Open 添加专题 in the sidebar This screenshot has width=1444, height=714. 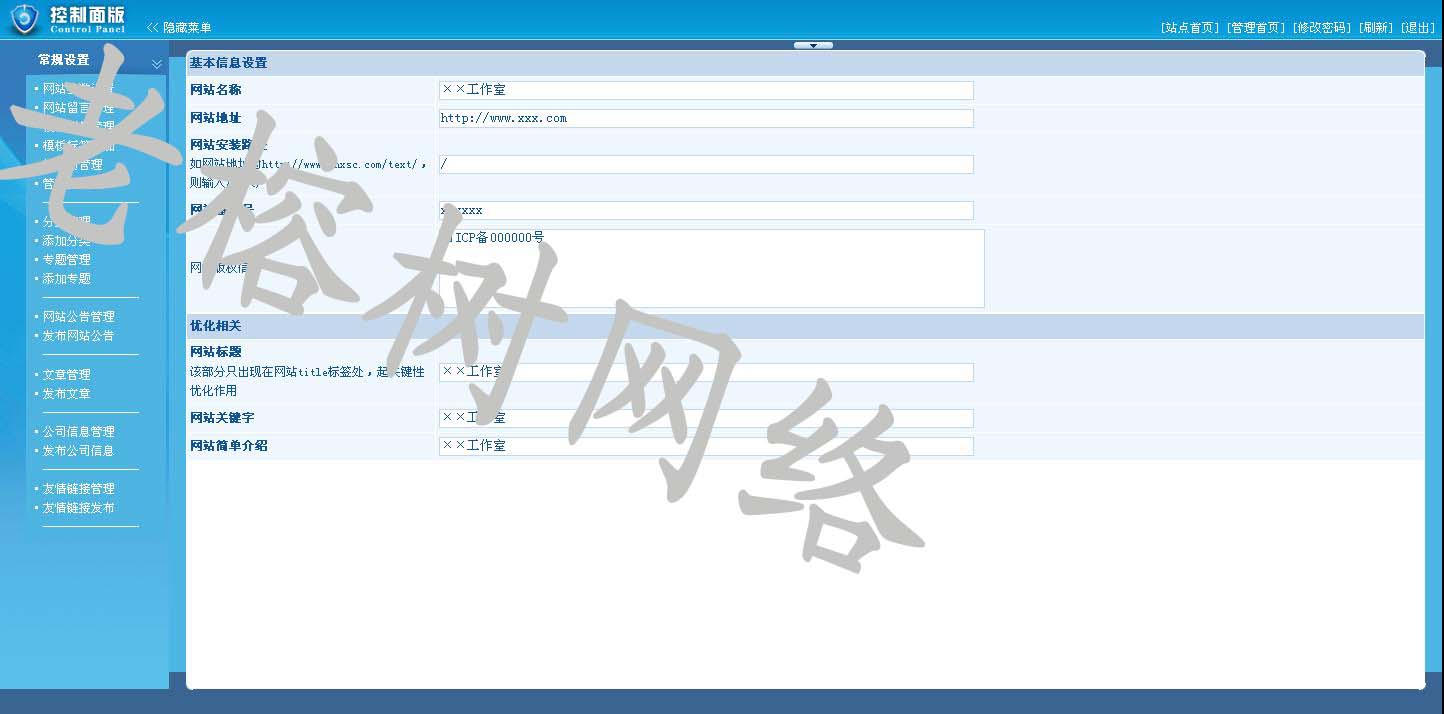tap(66, 279)
